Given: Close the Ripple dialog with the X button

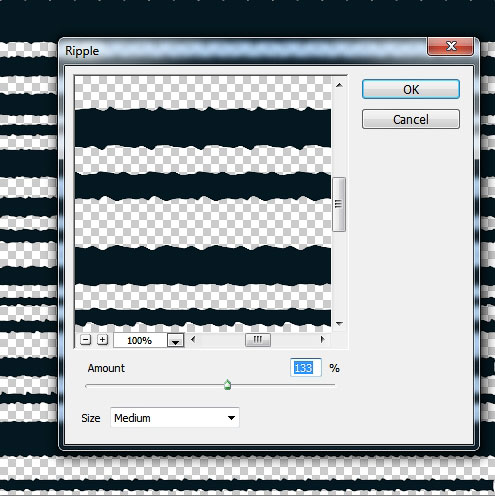Looking at the screenshot, I should tap(451, 46).
